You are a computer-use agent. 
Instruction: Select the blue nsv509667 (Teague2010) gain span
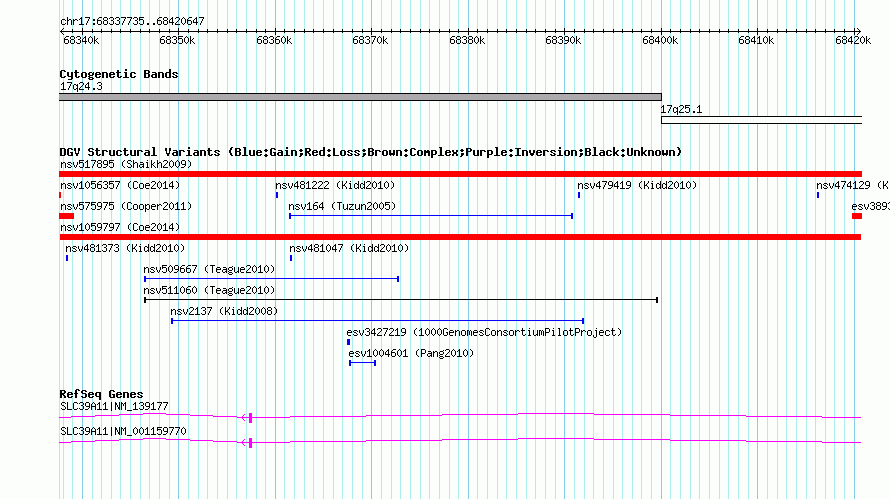(x=271, y=279)
